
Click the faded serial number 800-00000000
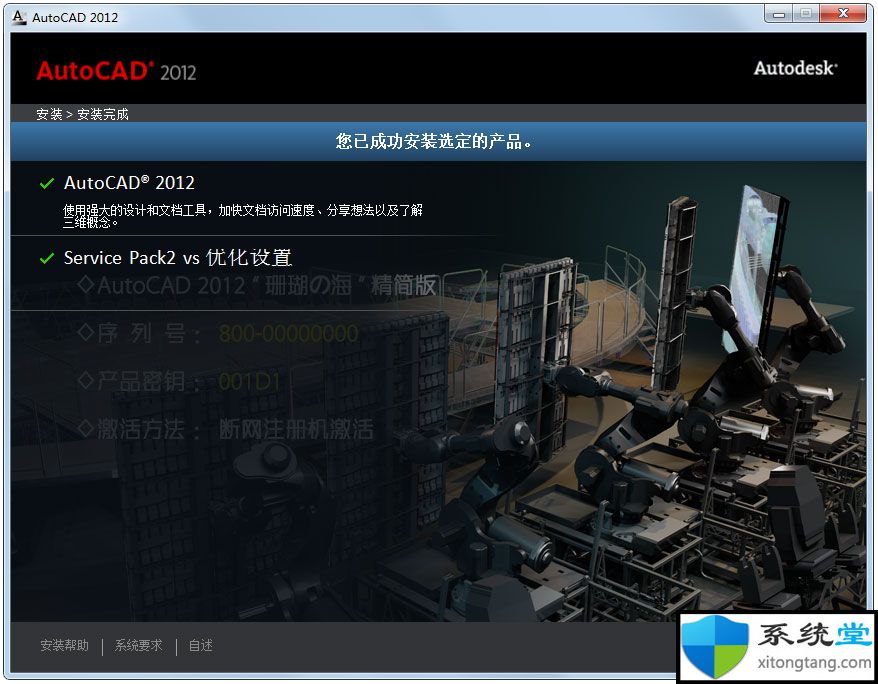click(288, 334)
